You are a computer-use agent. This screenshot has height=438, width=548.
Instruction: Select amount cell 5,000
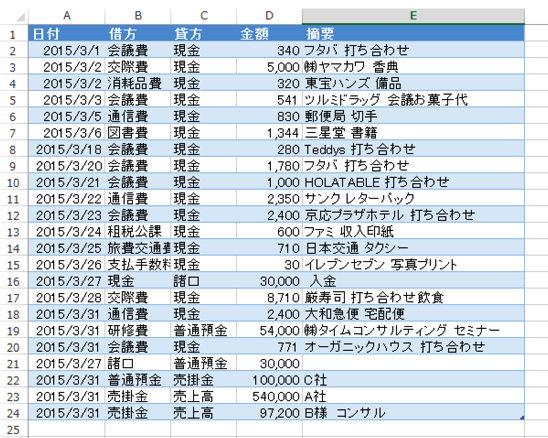coord(269,67)
